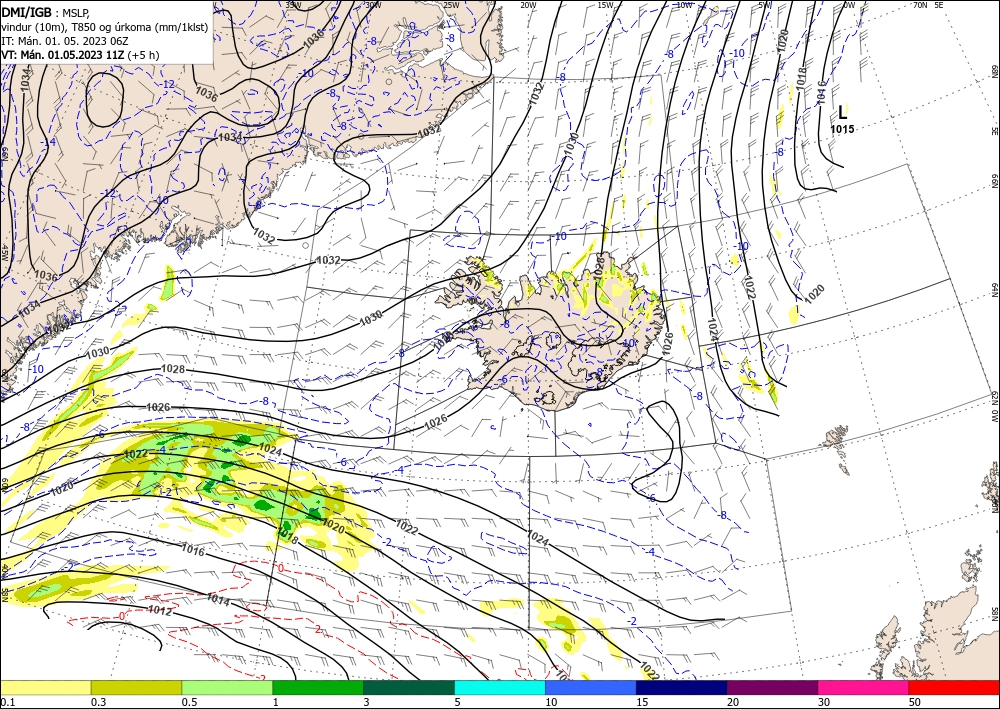Click the blue '-12' isotherm label near 1036 isobar
This screenshot has width=1000, height=709.
tap(168, 84)
